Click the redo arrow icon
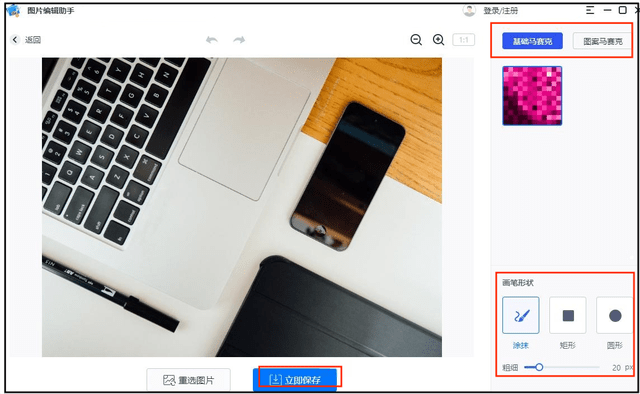The width and height of the screenshot is (640, 394). [239, 40]
